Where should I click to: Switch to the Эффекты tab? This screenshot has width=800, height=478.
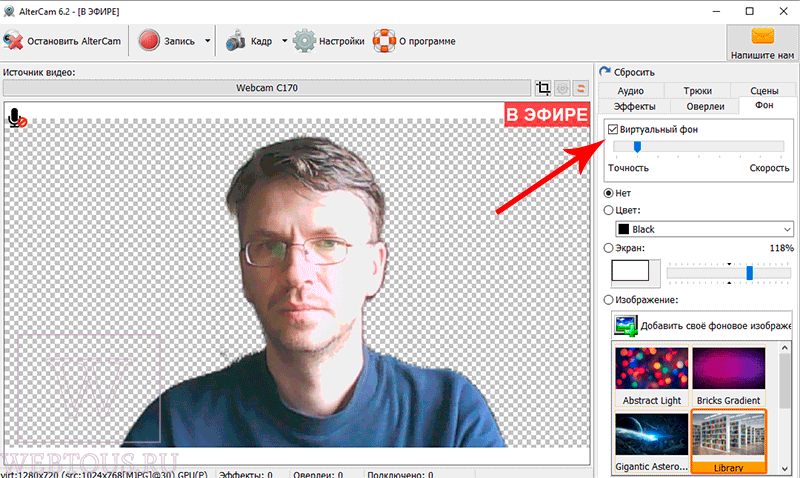pos(634,106)
